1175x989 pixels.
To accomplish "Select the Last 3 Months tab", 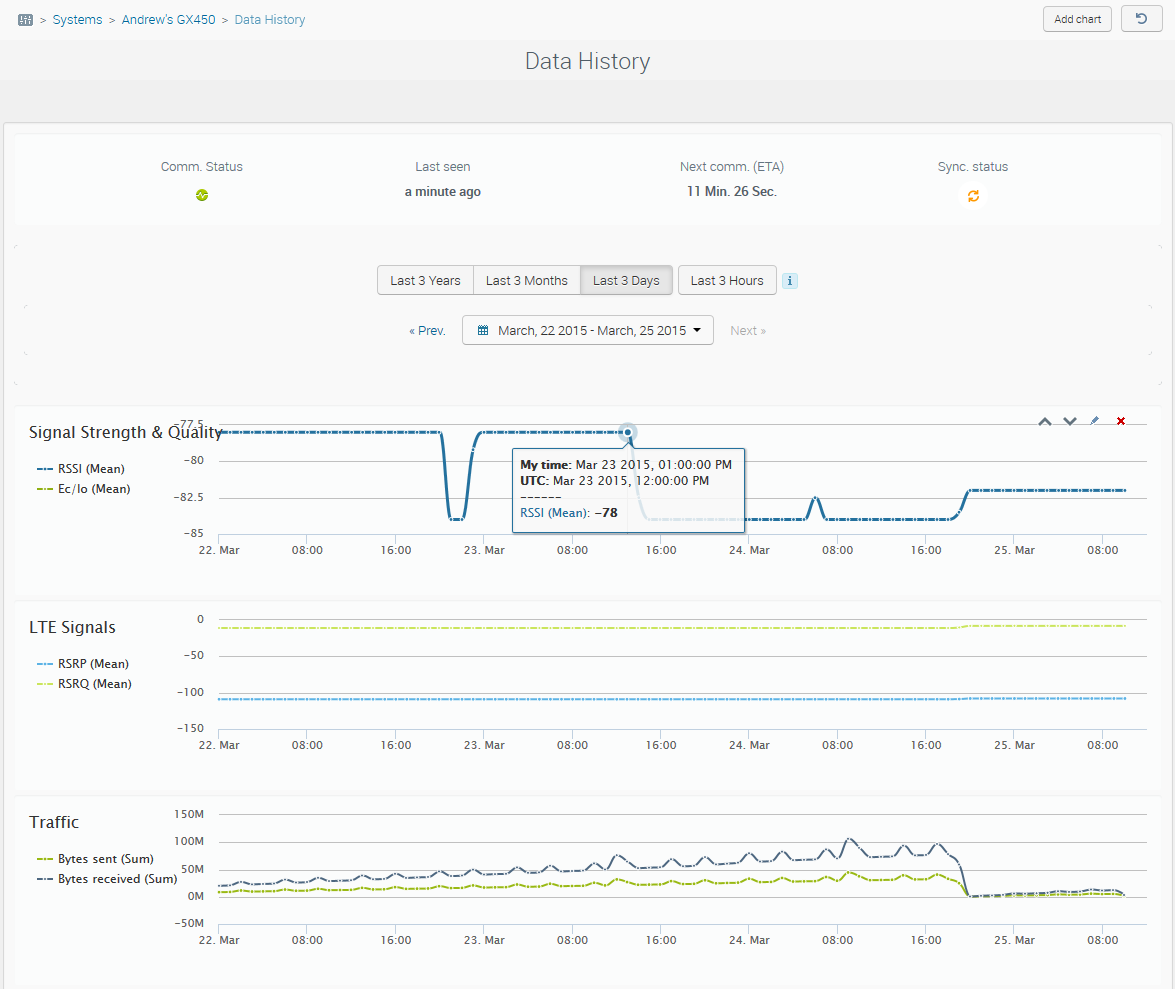I will click(x=527, y=280).
